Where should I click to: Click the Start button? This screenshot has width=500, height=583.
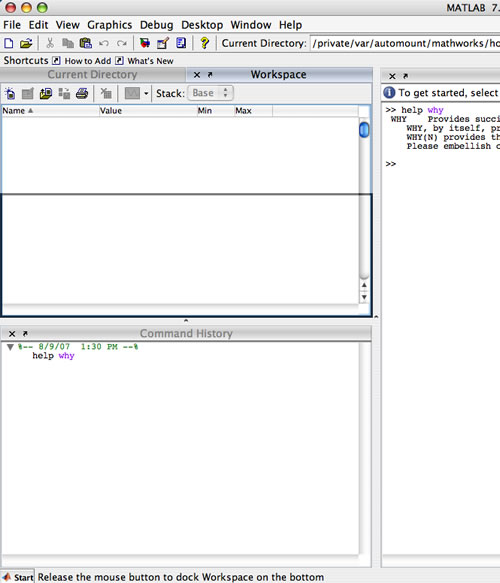[18, 577]
